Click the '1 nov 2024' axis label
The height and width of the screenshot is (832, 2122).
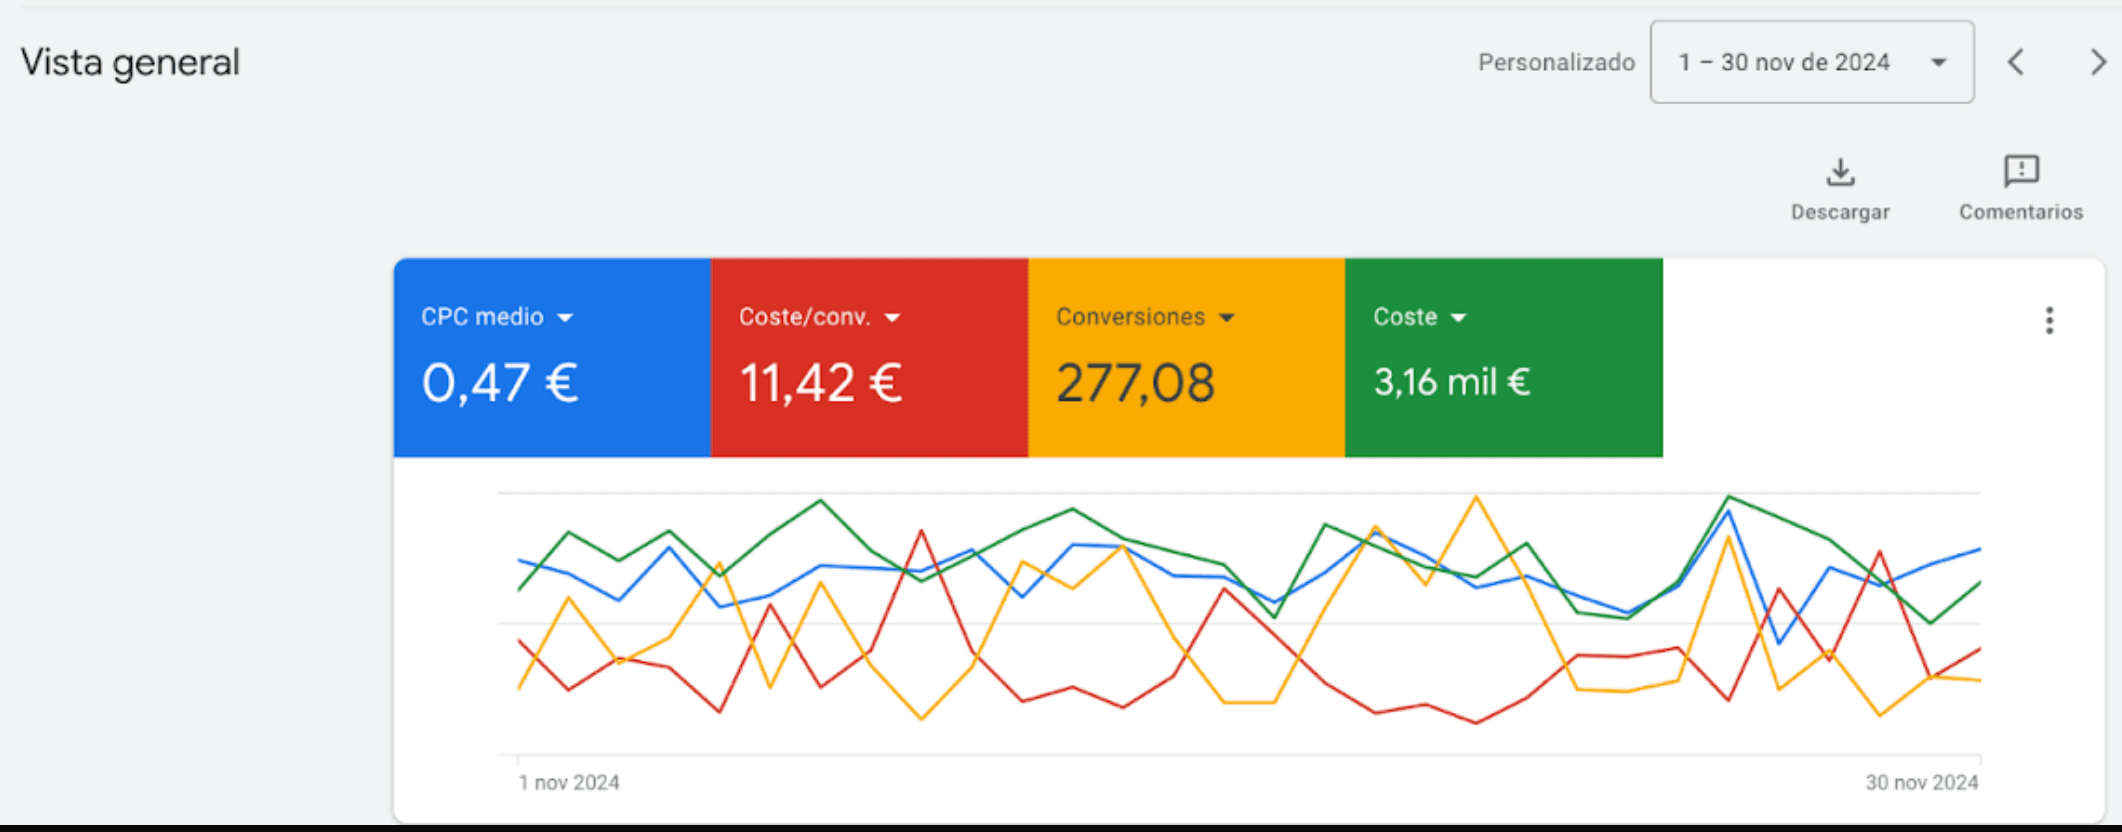coord(569,783)
